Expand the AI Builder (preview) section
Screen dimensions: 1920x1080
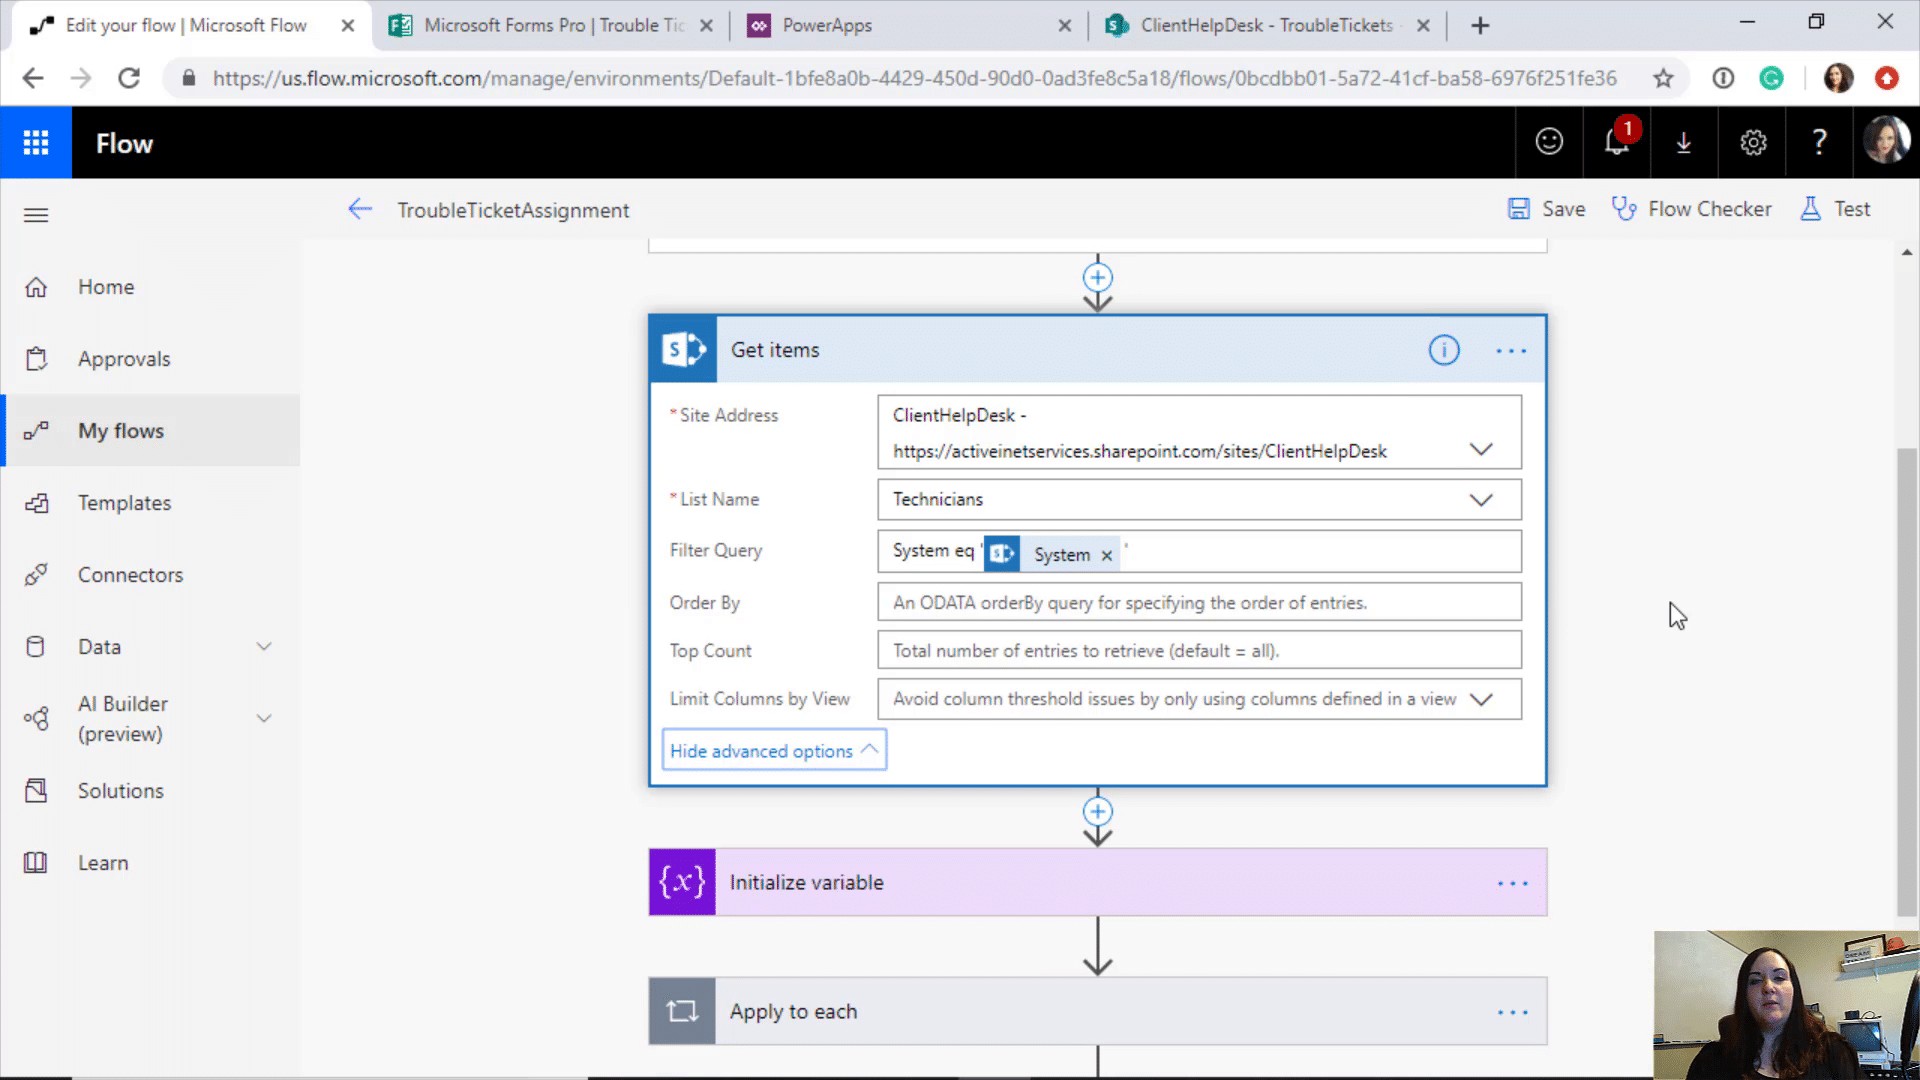point(264,719)
